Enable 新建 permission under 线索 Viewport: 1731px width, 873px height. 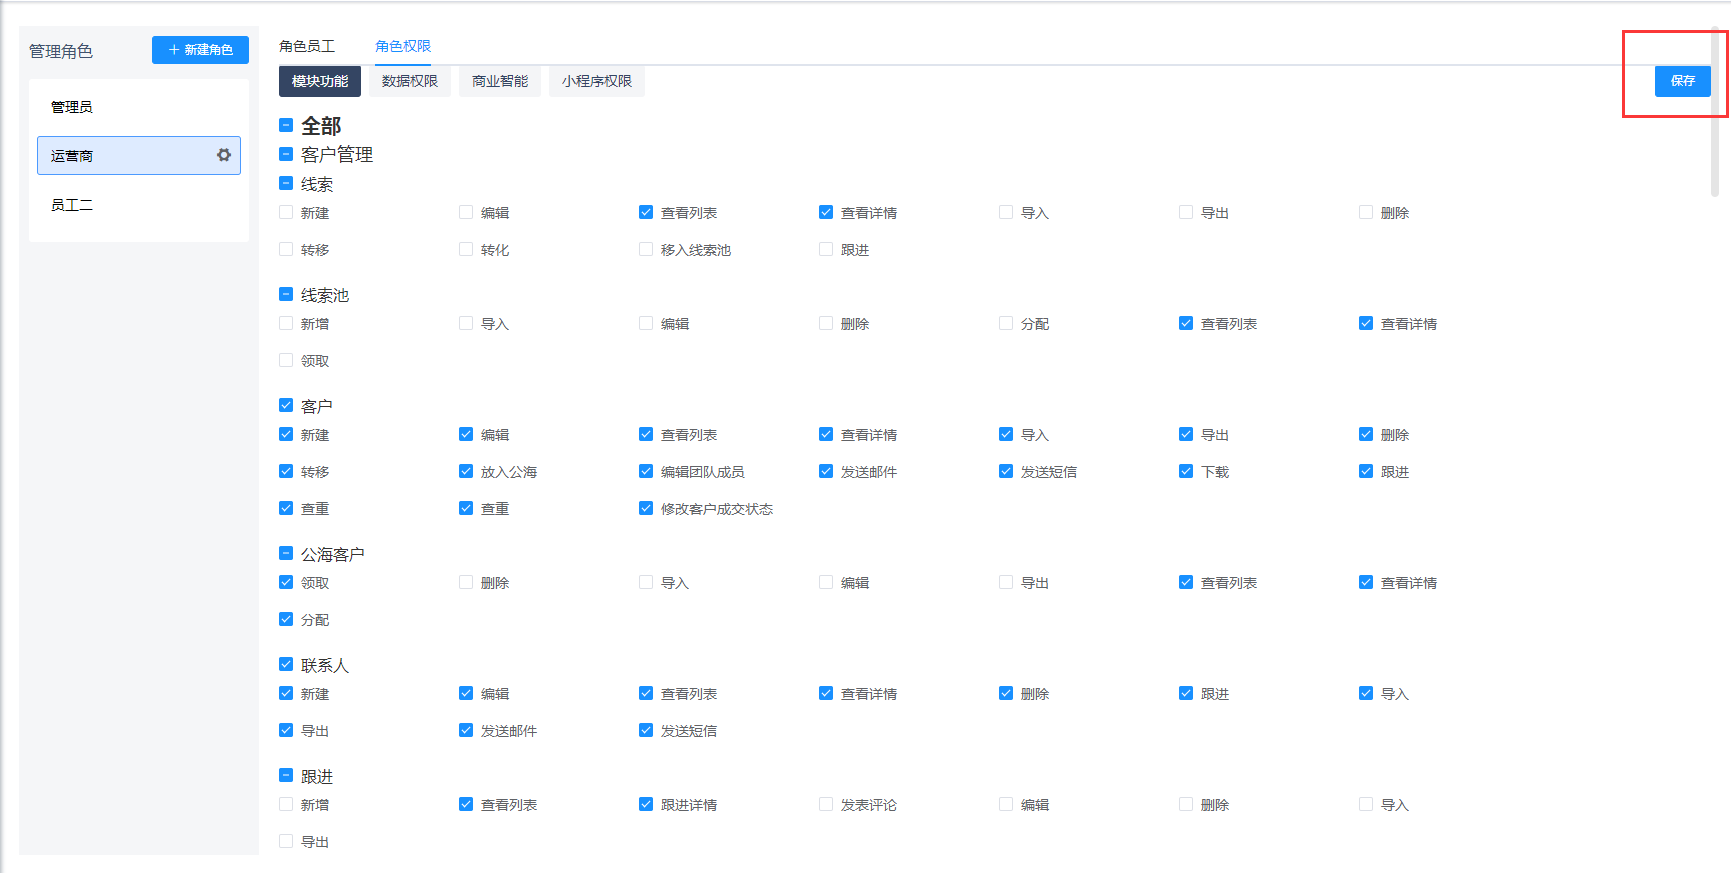coord(286,213)
